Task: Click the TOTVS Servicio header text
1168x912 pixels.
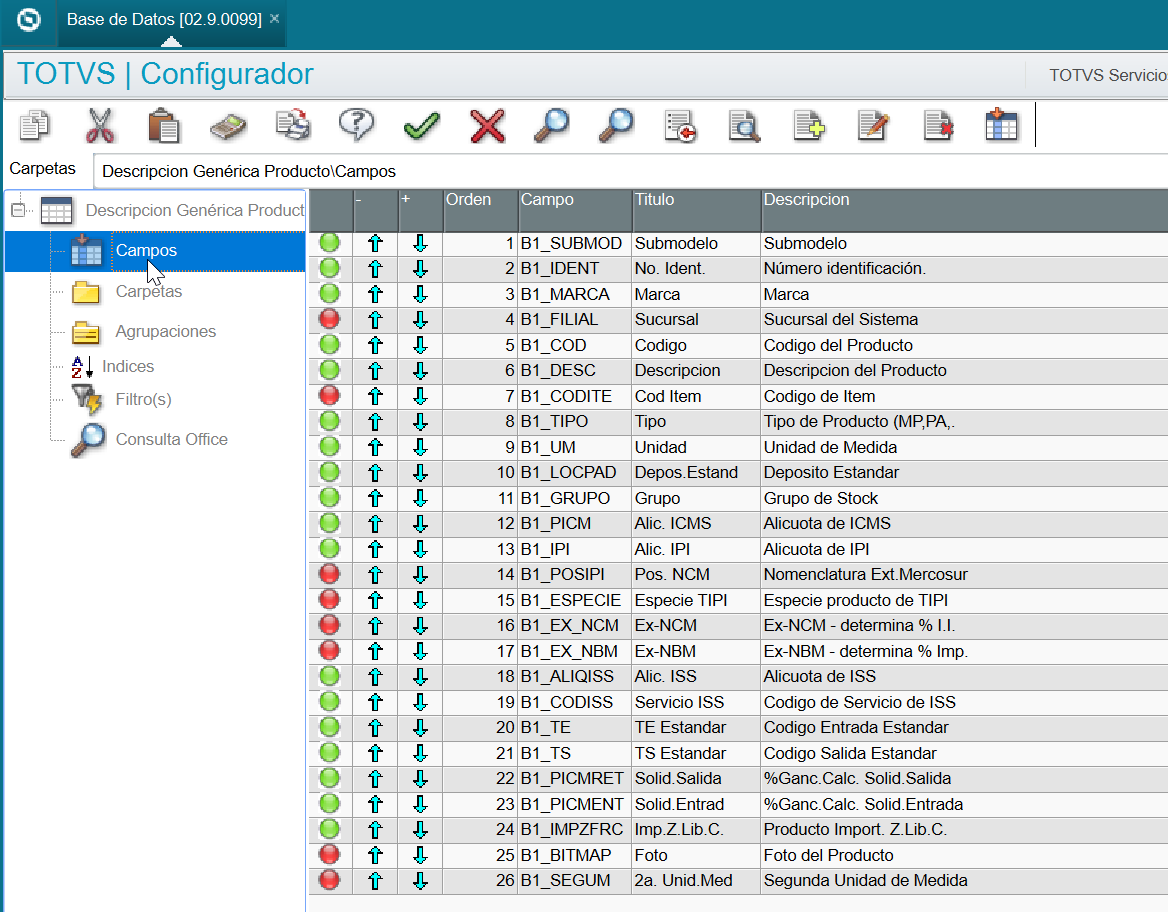Action: pos(1108,75)
